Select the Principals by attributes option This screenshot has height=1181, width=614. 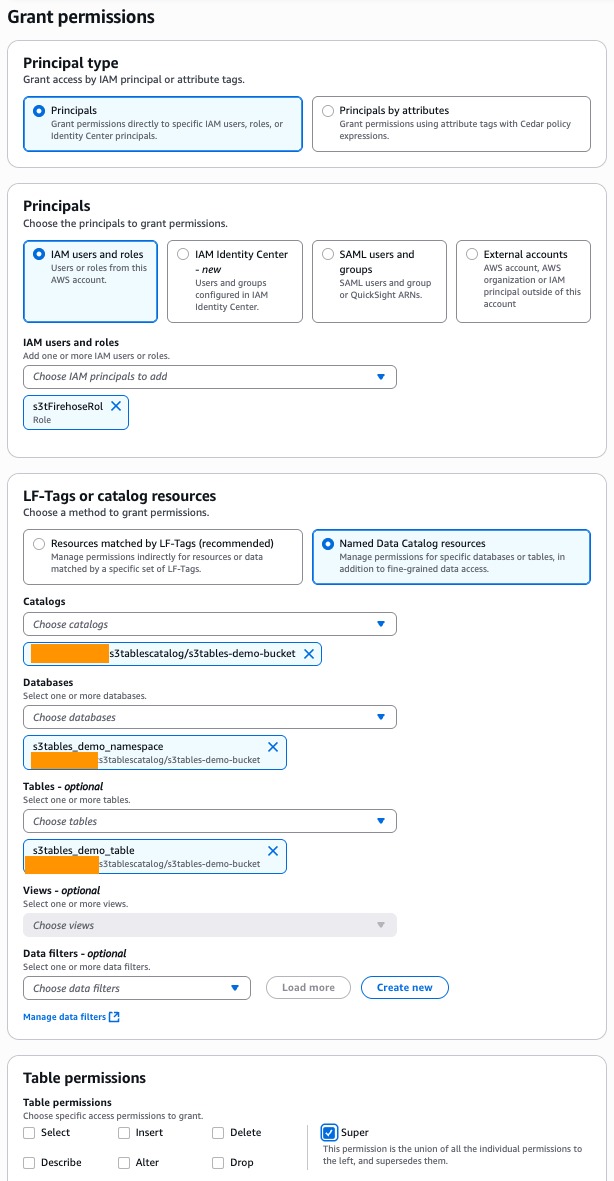pyautogui.click(x=327, y=110)
